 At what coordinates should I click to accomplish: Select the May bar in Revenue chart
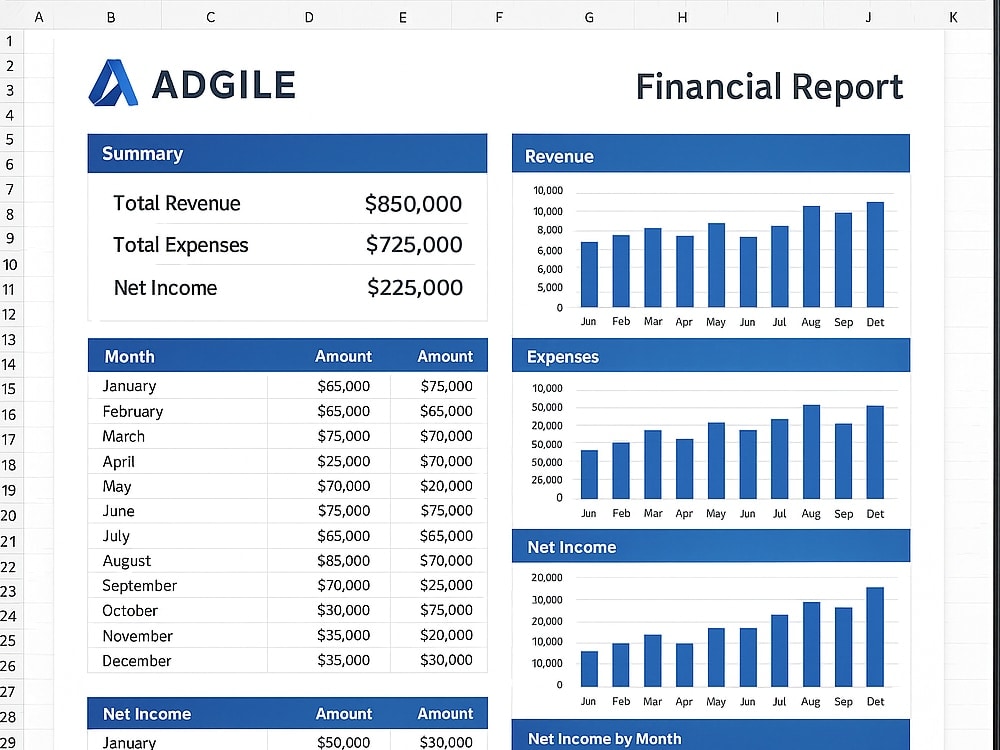pyautogui.click(x=716, y=265)
